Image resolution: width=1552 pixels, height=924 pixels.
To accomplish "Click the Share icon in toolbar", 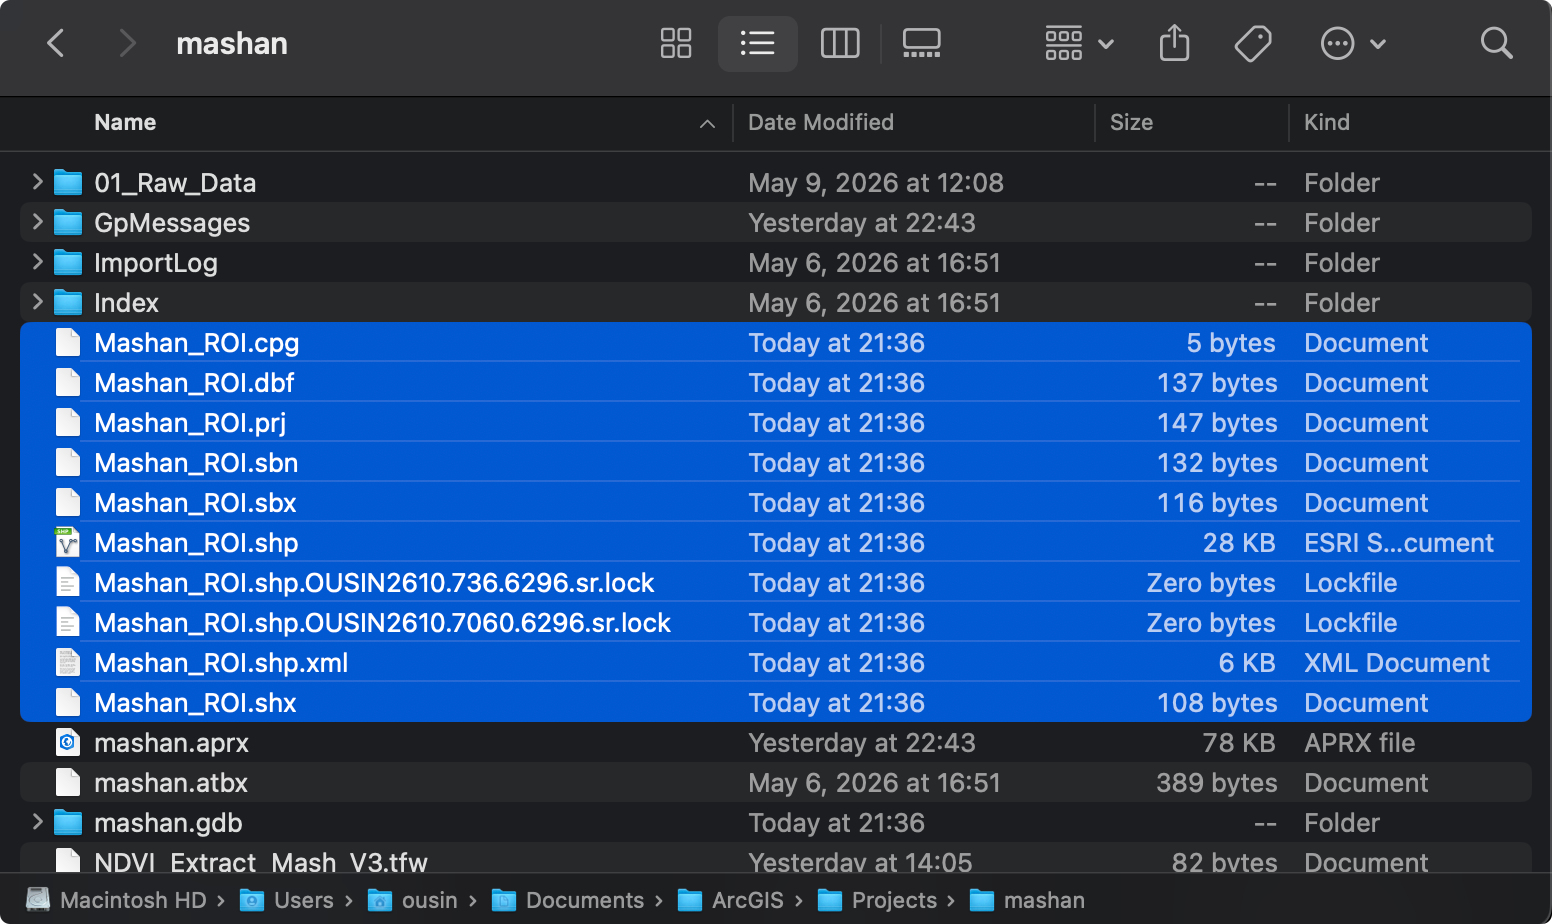I will tap(1174, 43).
